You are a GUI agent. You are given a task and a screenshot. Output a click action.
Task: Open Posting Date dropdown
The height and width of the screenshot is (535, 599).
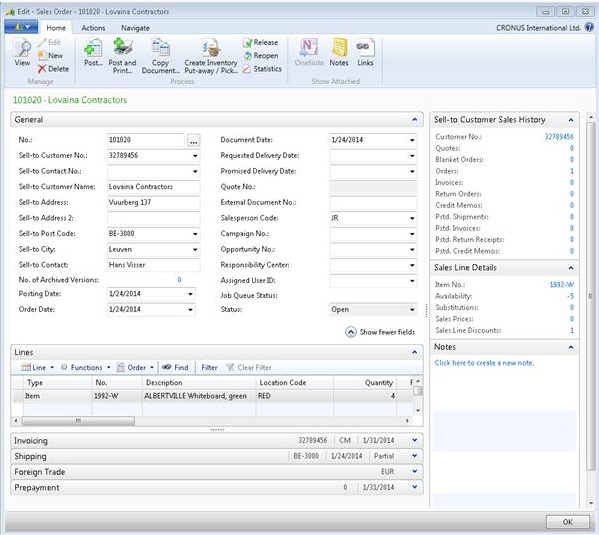[190, 294]
